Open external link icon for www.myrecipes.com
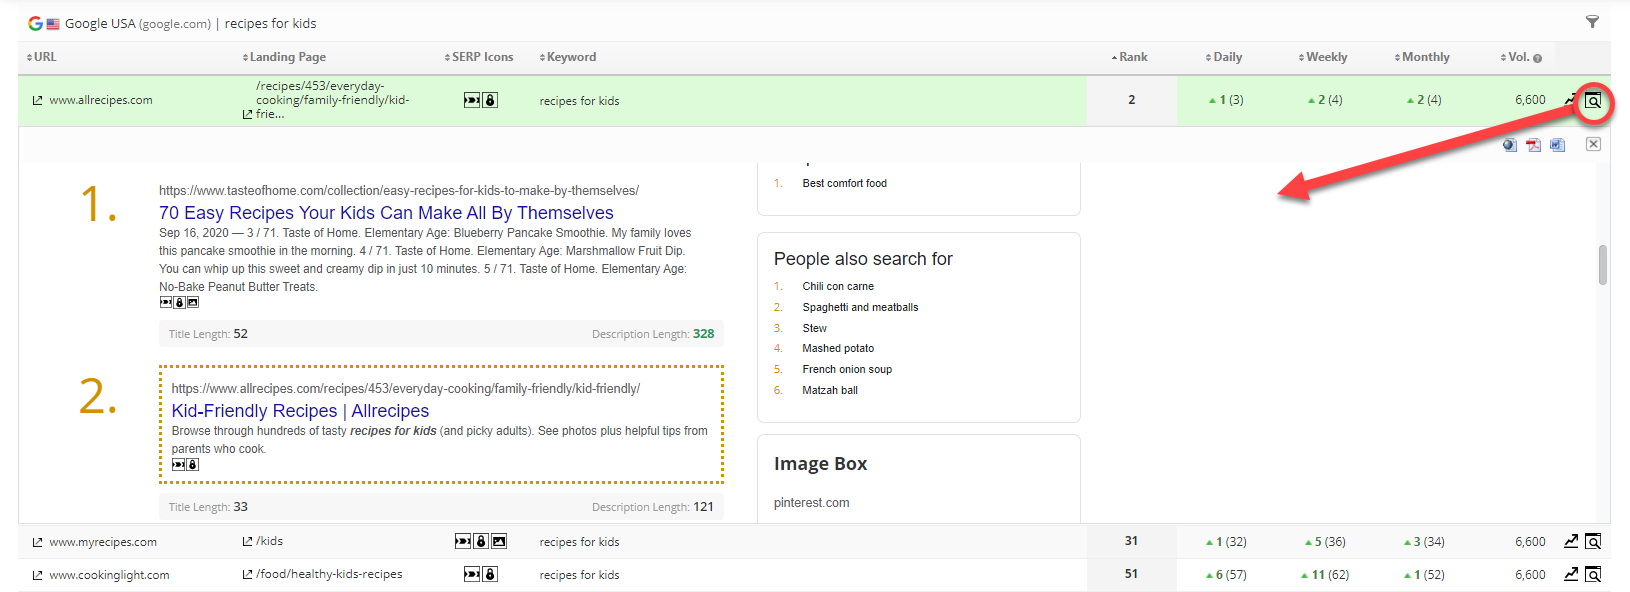Image resolution: width=1630 pixels, height=592 pixels. [x=37, y=542]
